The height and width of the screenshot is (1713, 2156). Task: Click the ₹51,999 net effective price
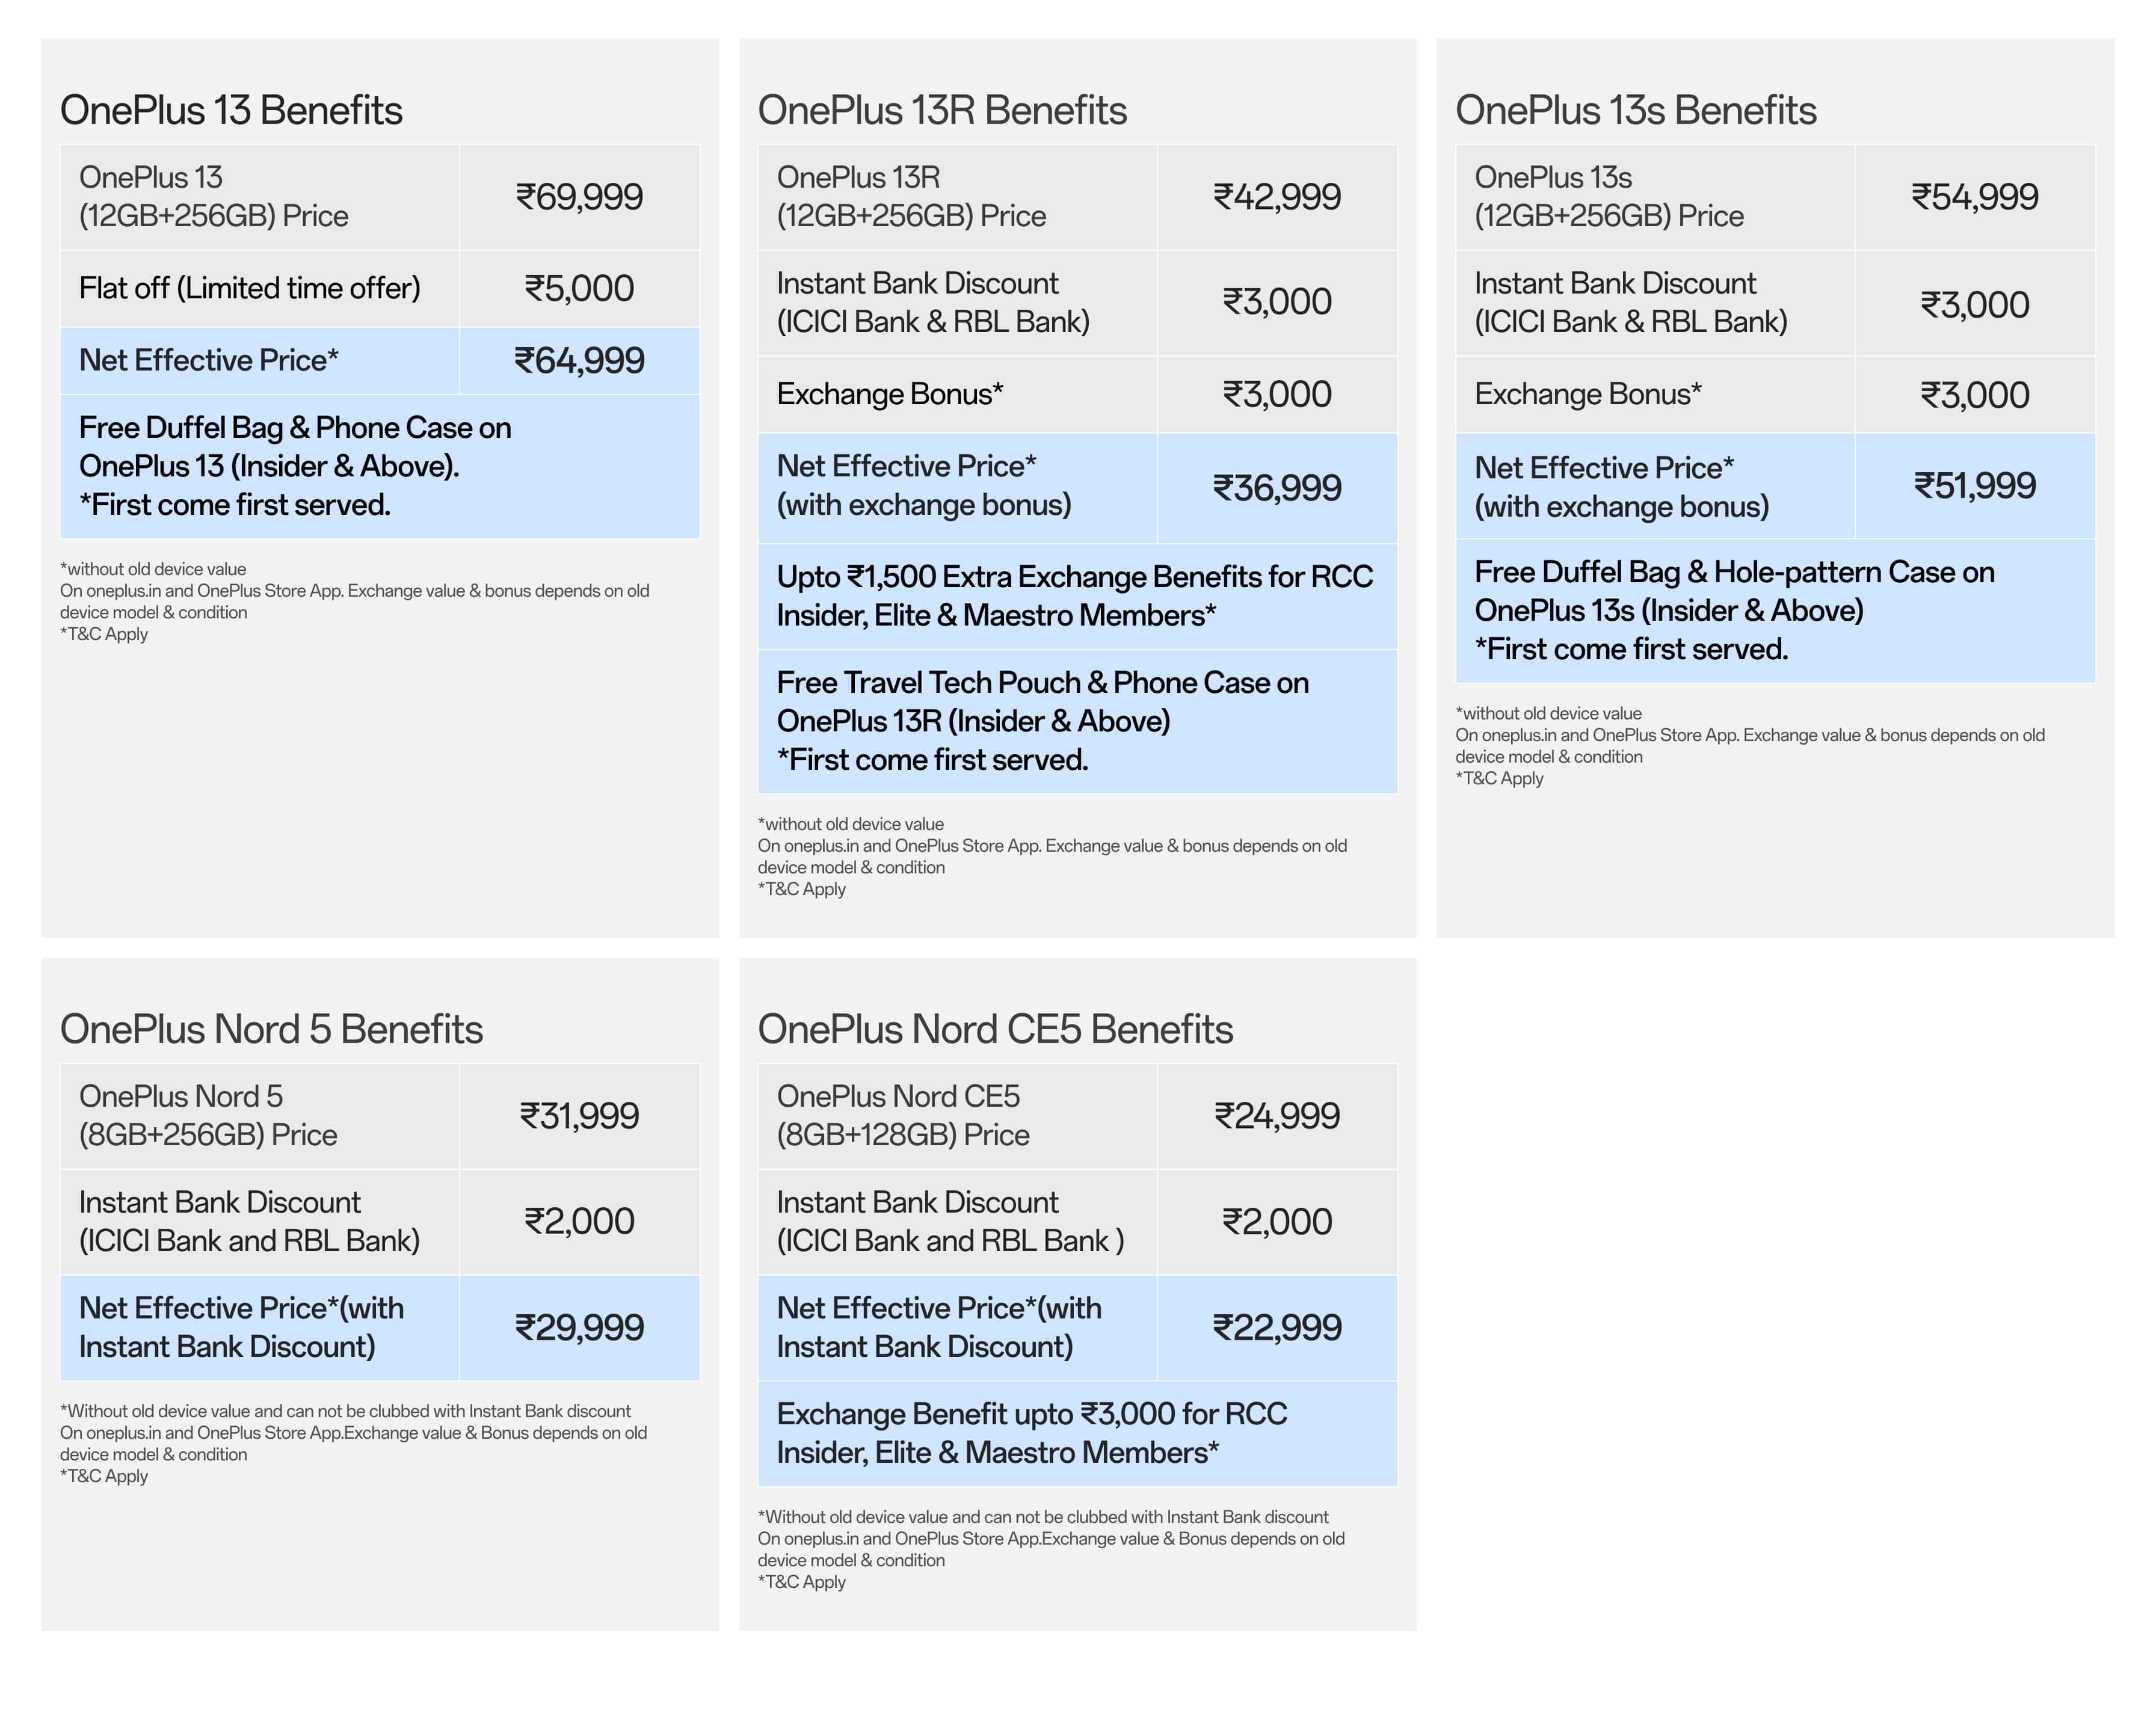[1974, 486]
